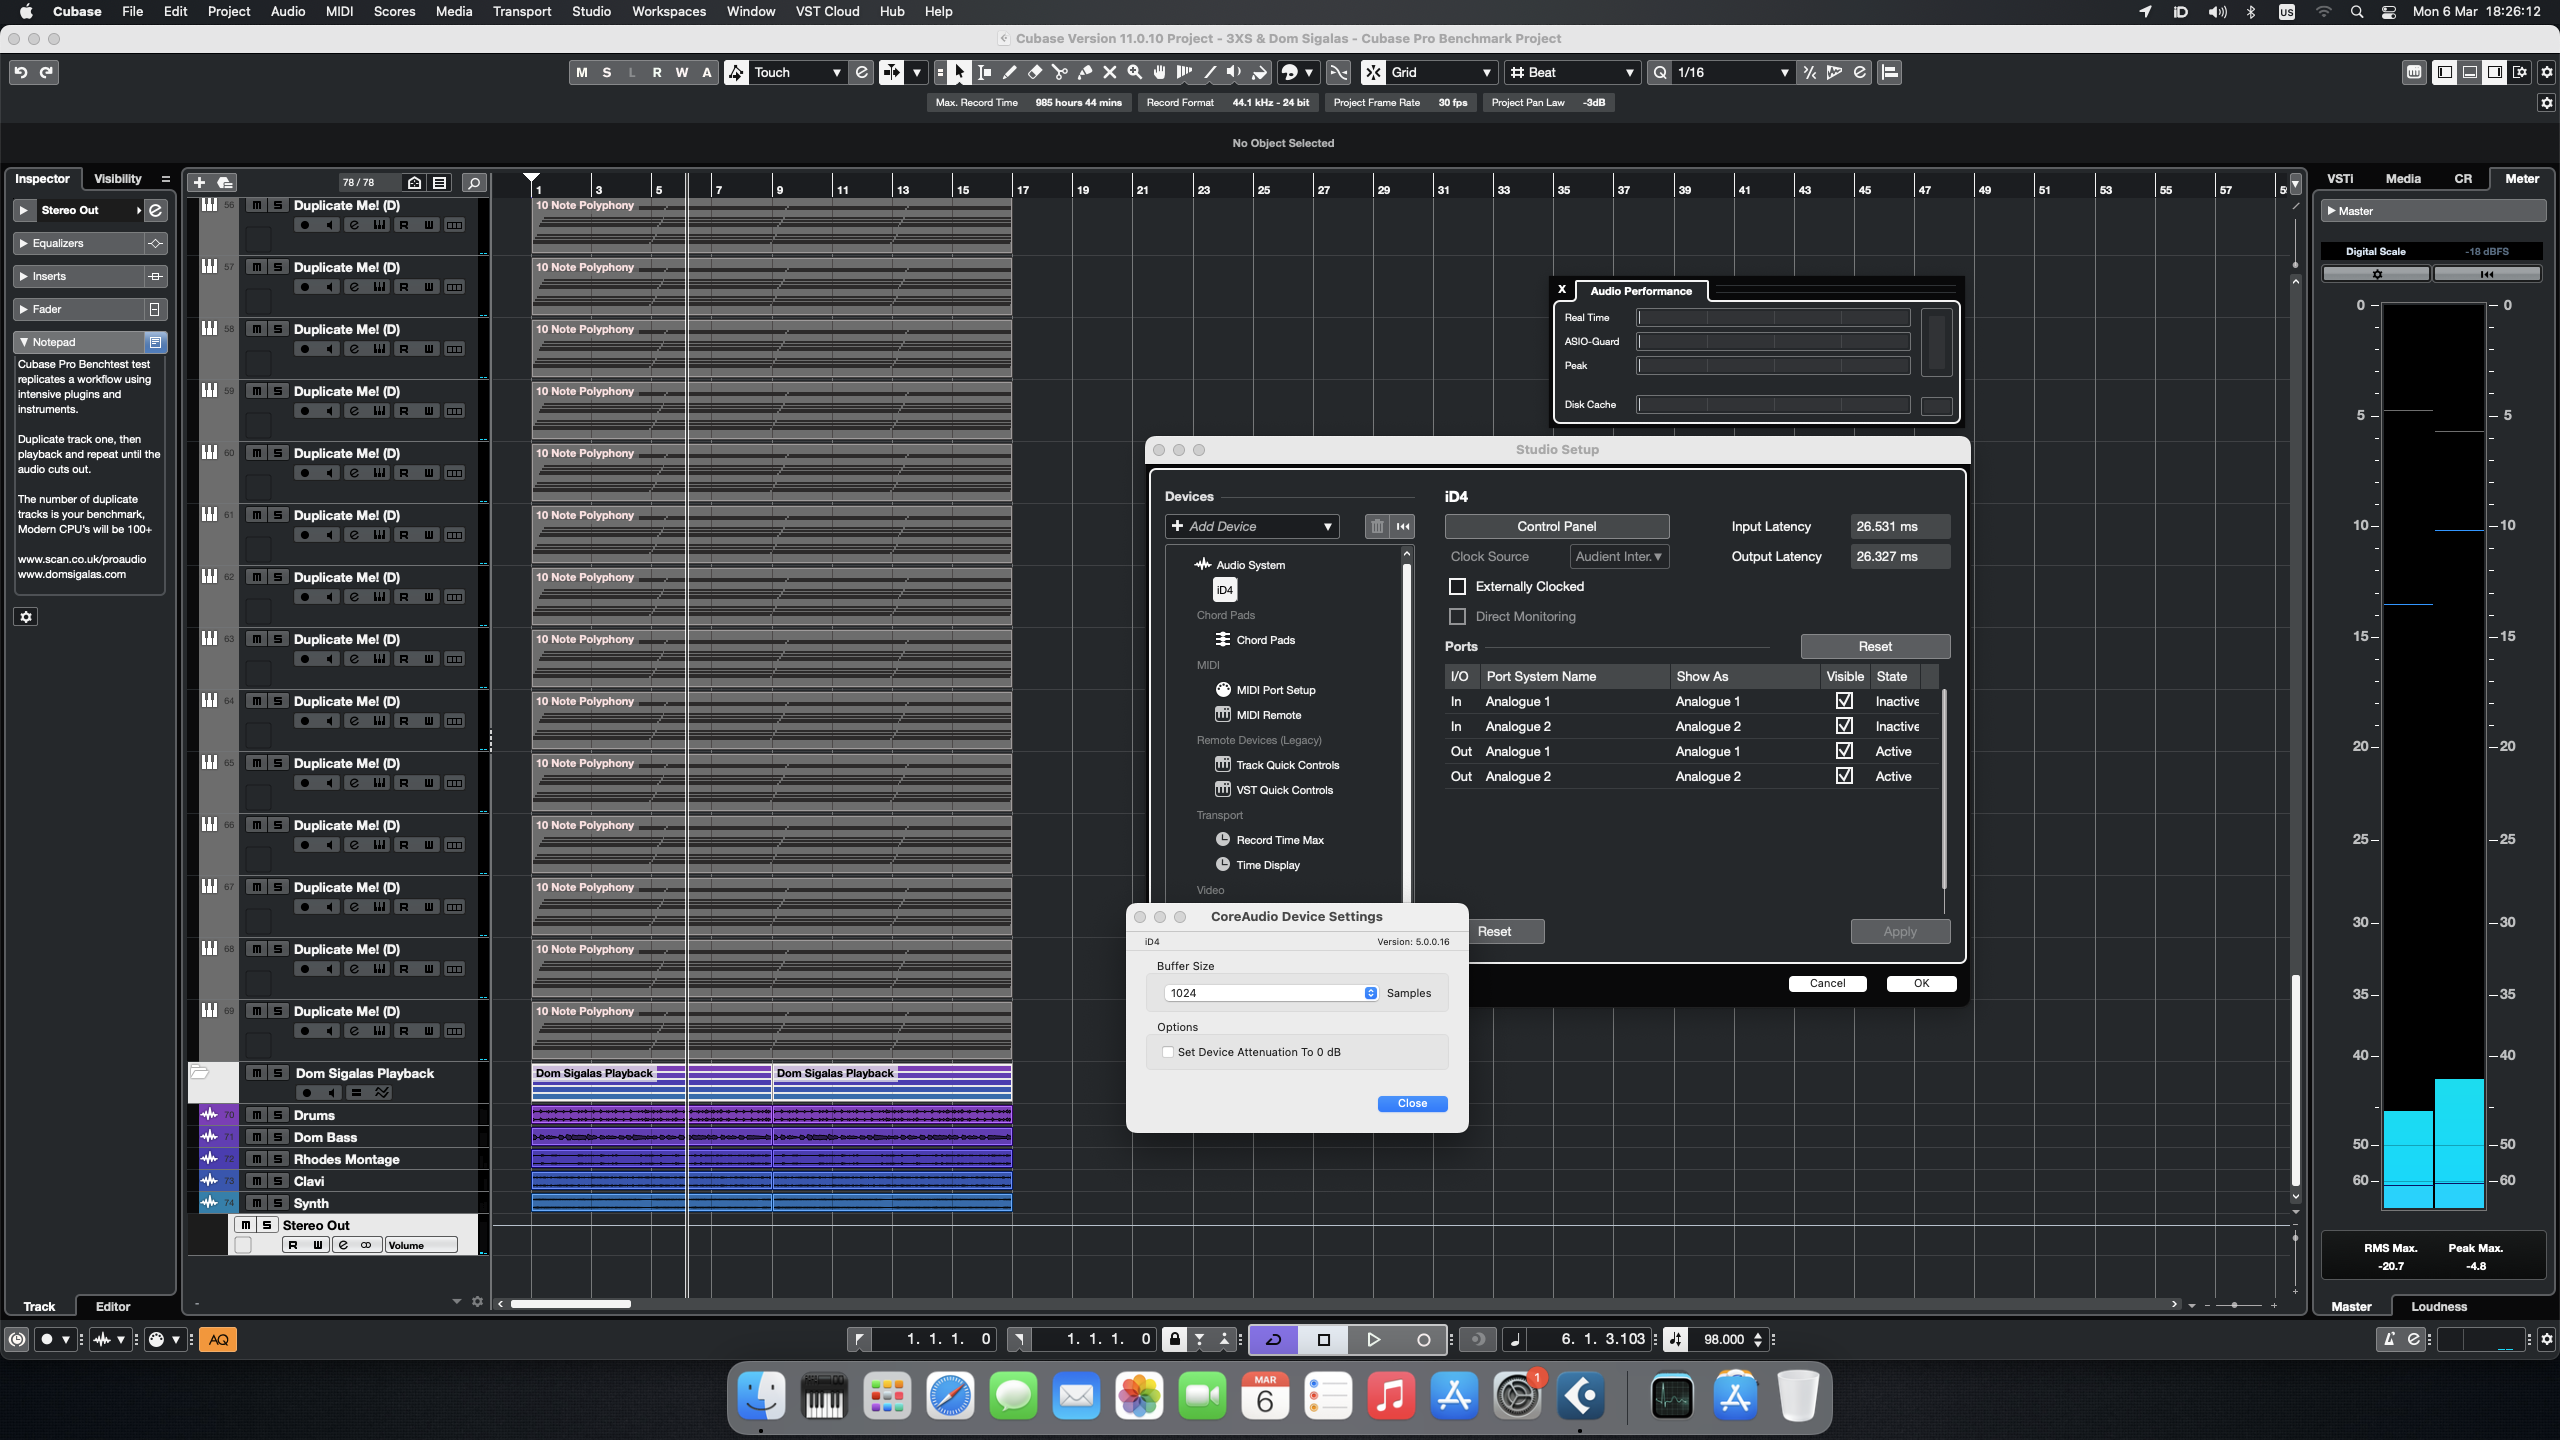Open the Transport menu
Screen dimensions: 2560x1440
click(521, 11)
